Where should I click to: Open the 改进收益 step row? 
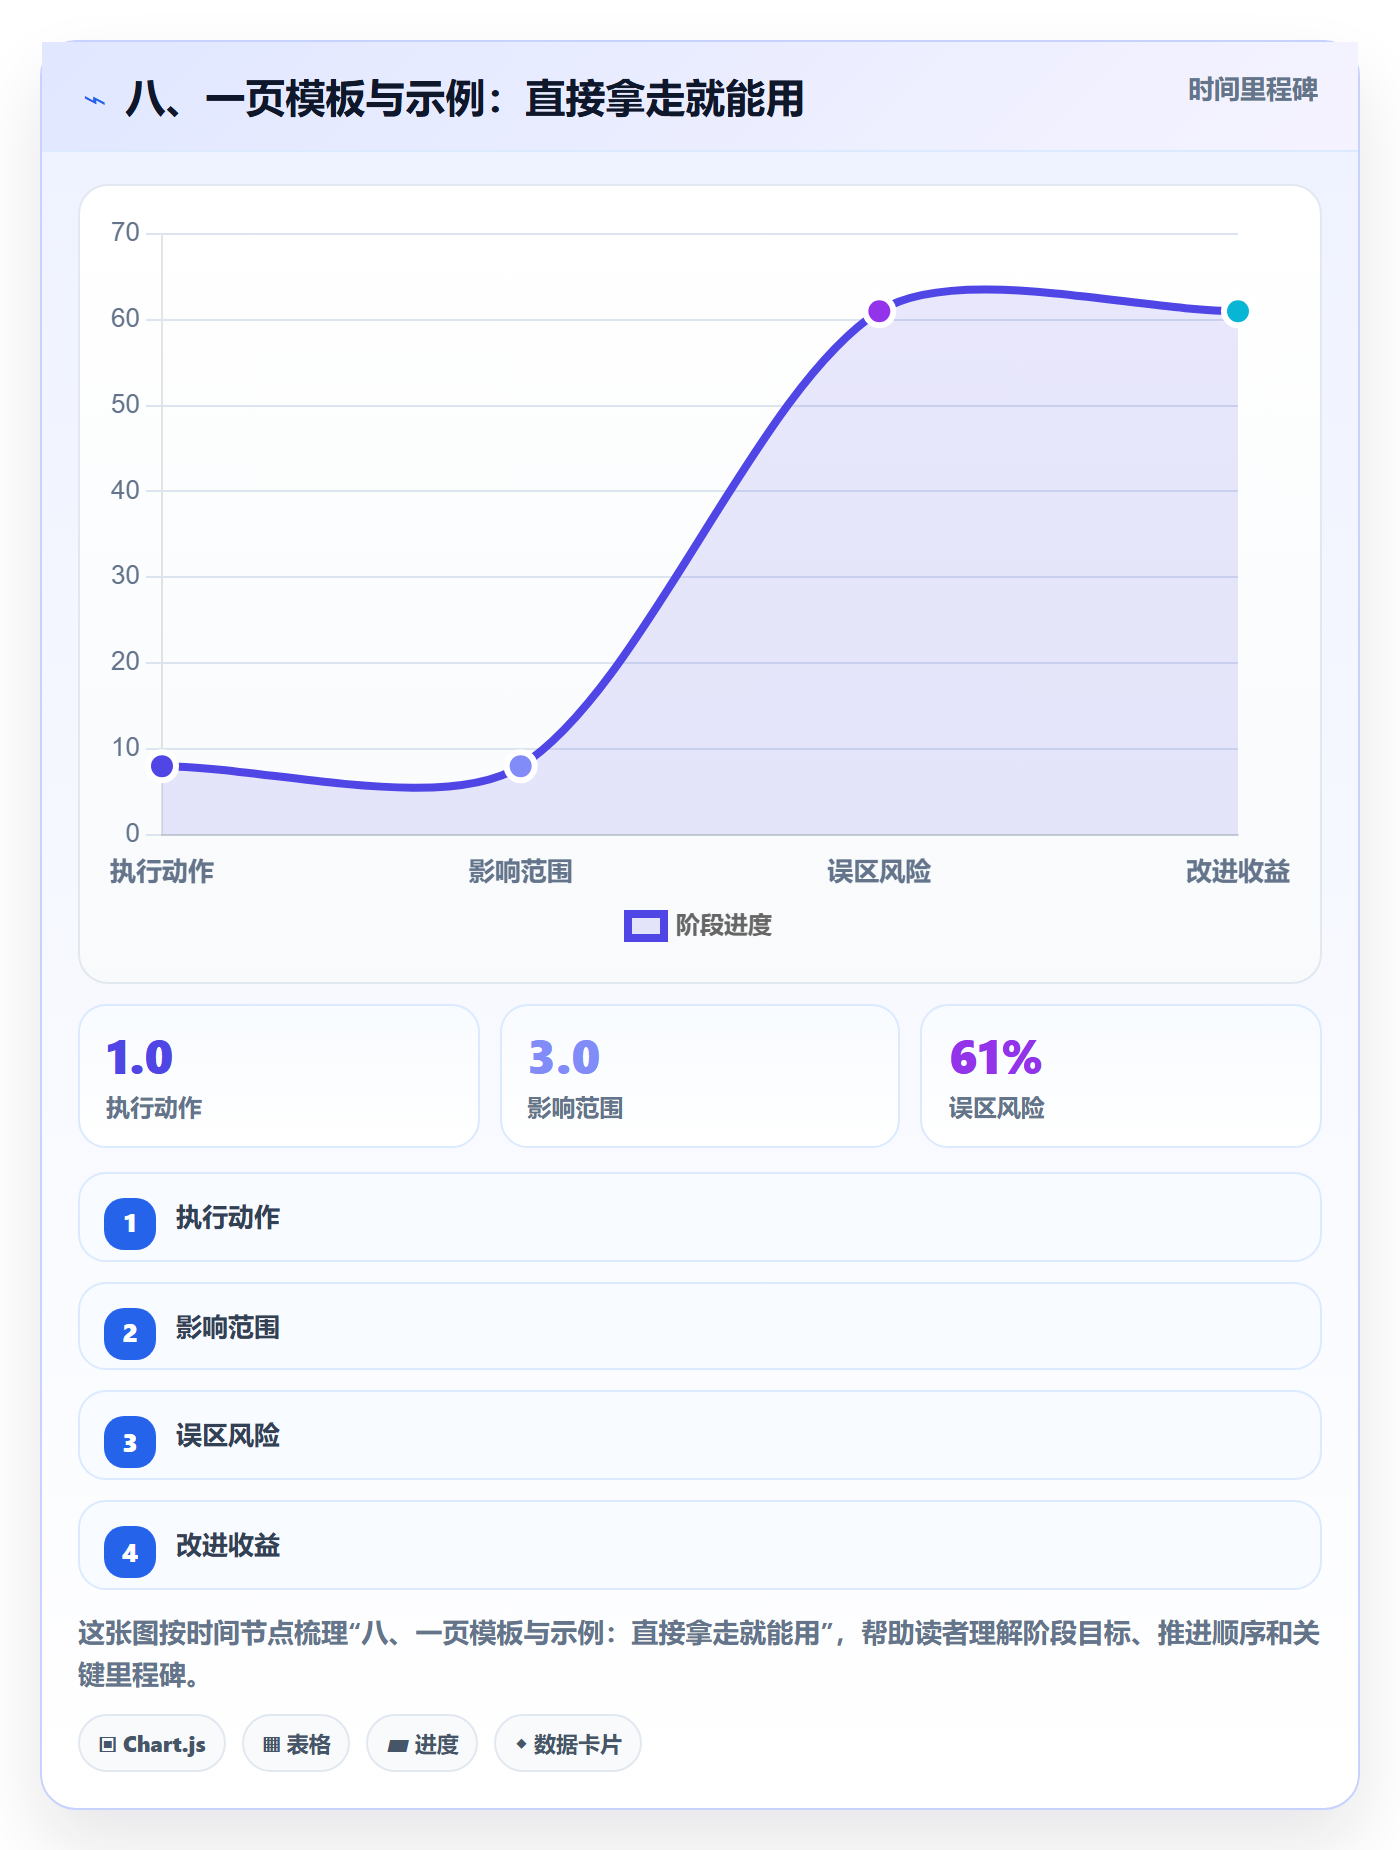coord(700,1545)
